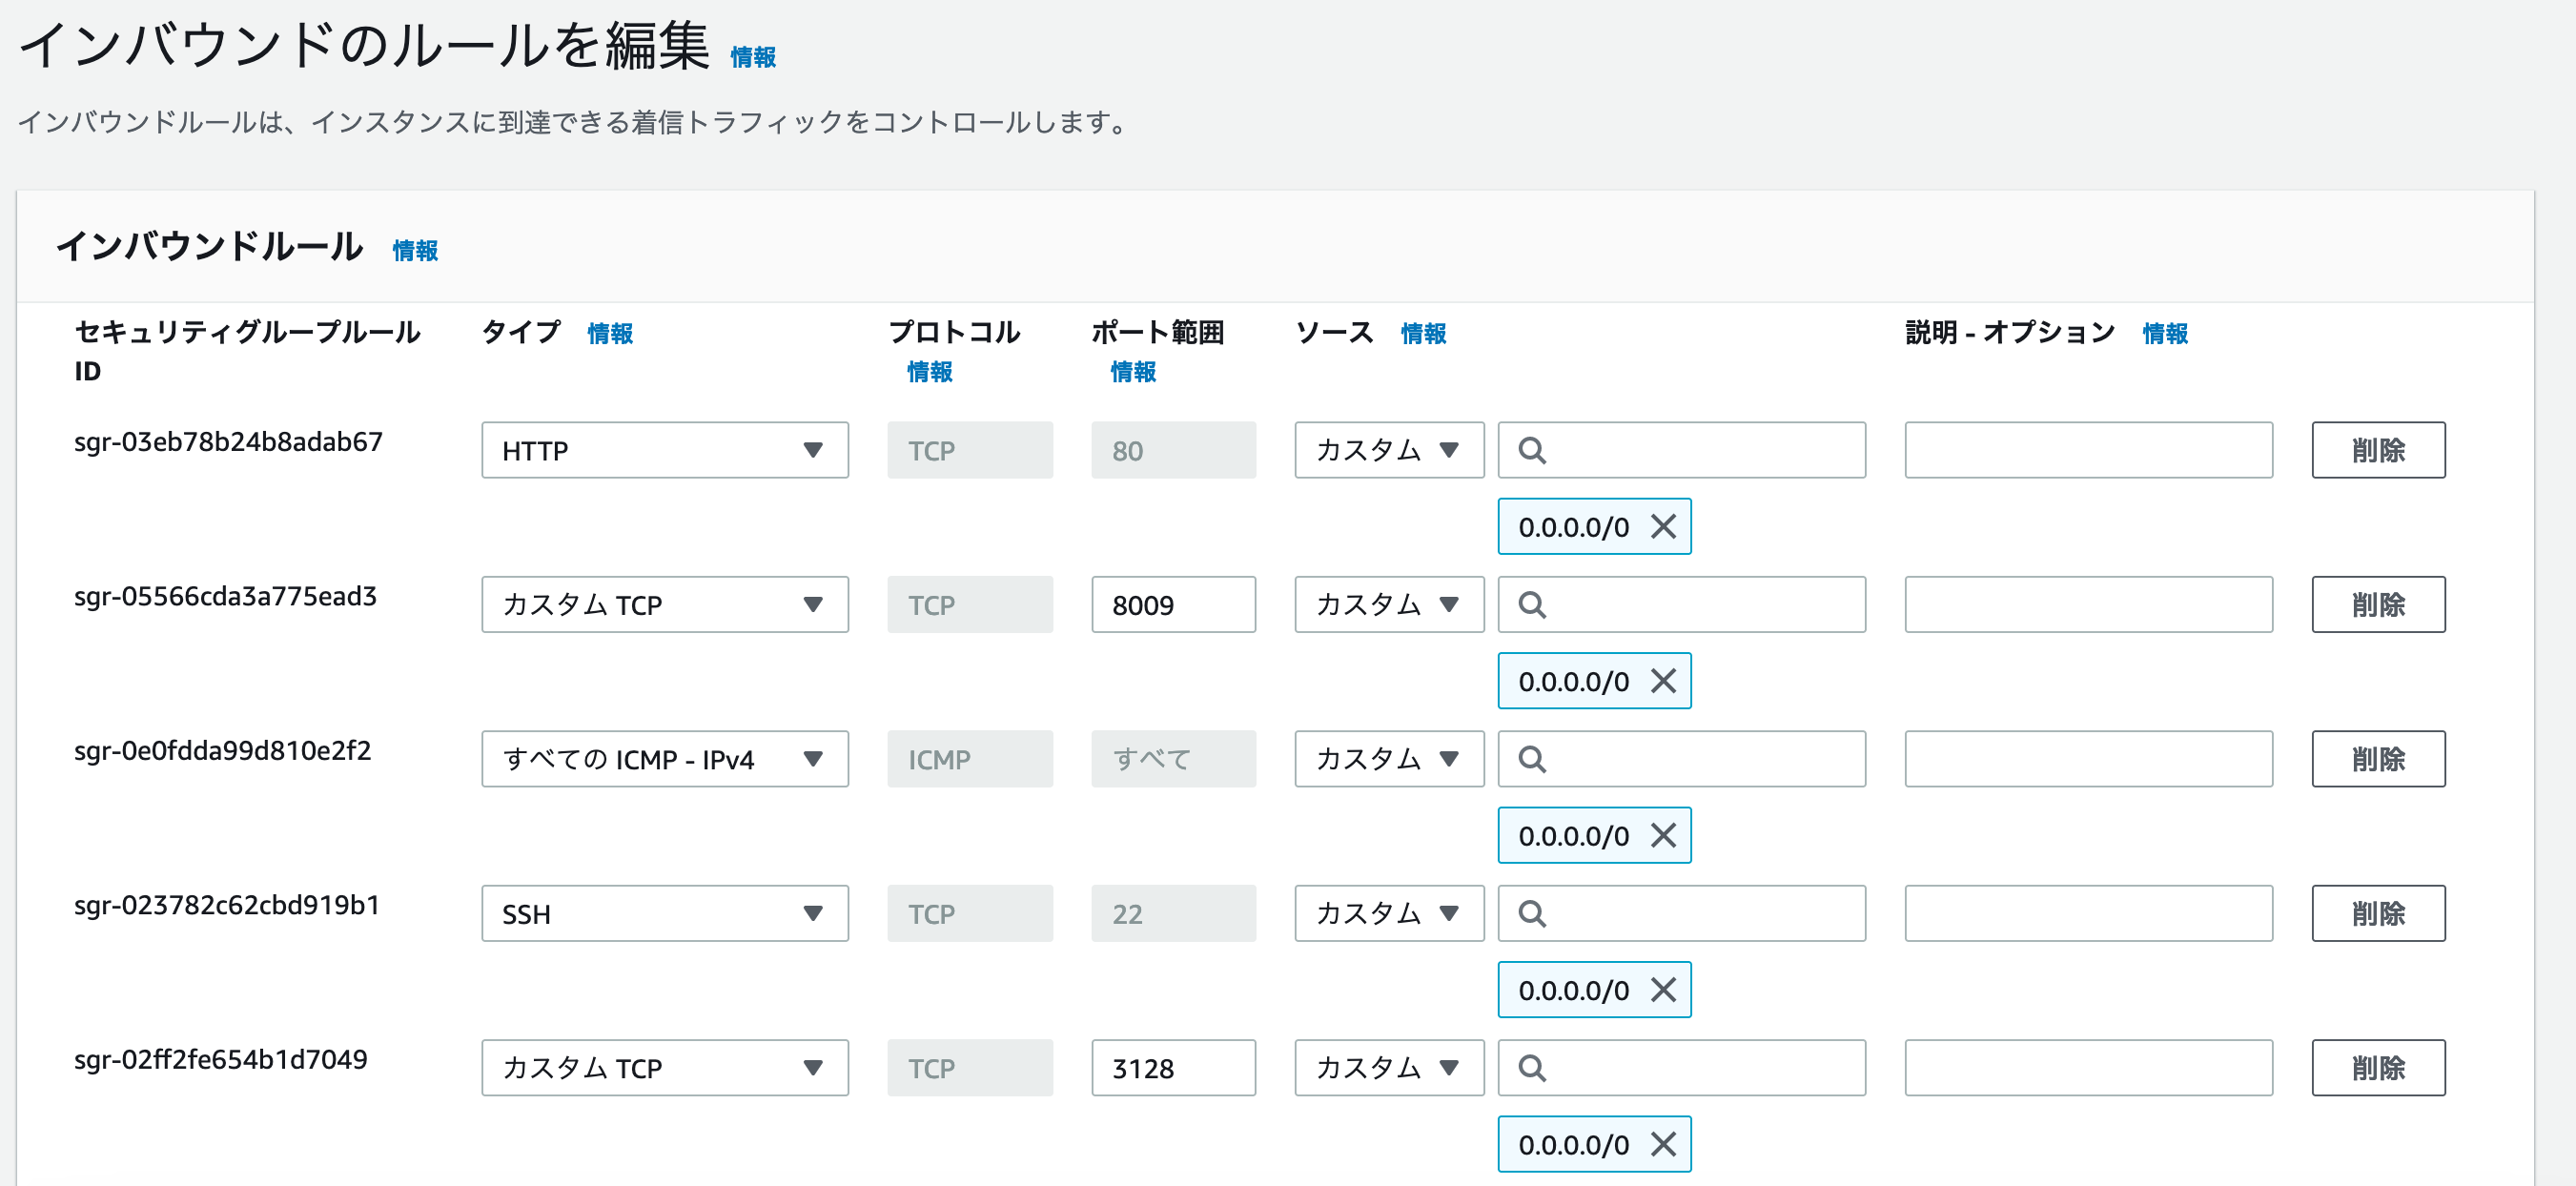This screenshot has width=2576, height=1186.
Task: Click 情報 next to the ソース column header
Action: tap(1424, 334)
